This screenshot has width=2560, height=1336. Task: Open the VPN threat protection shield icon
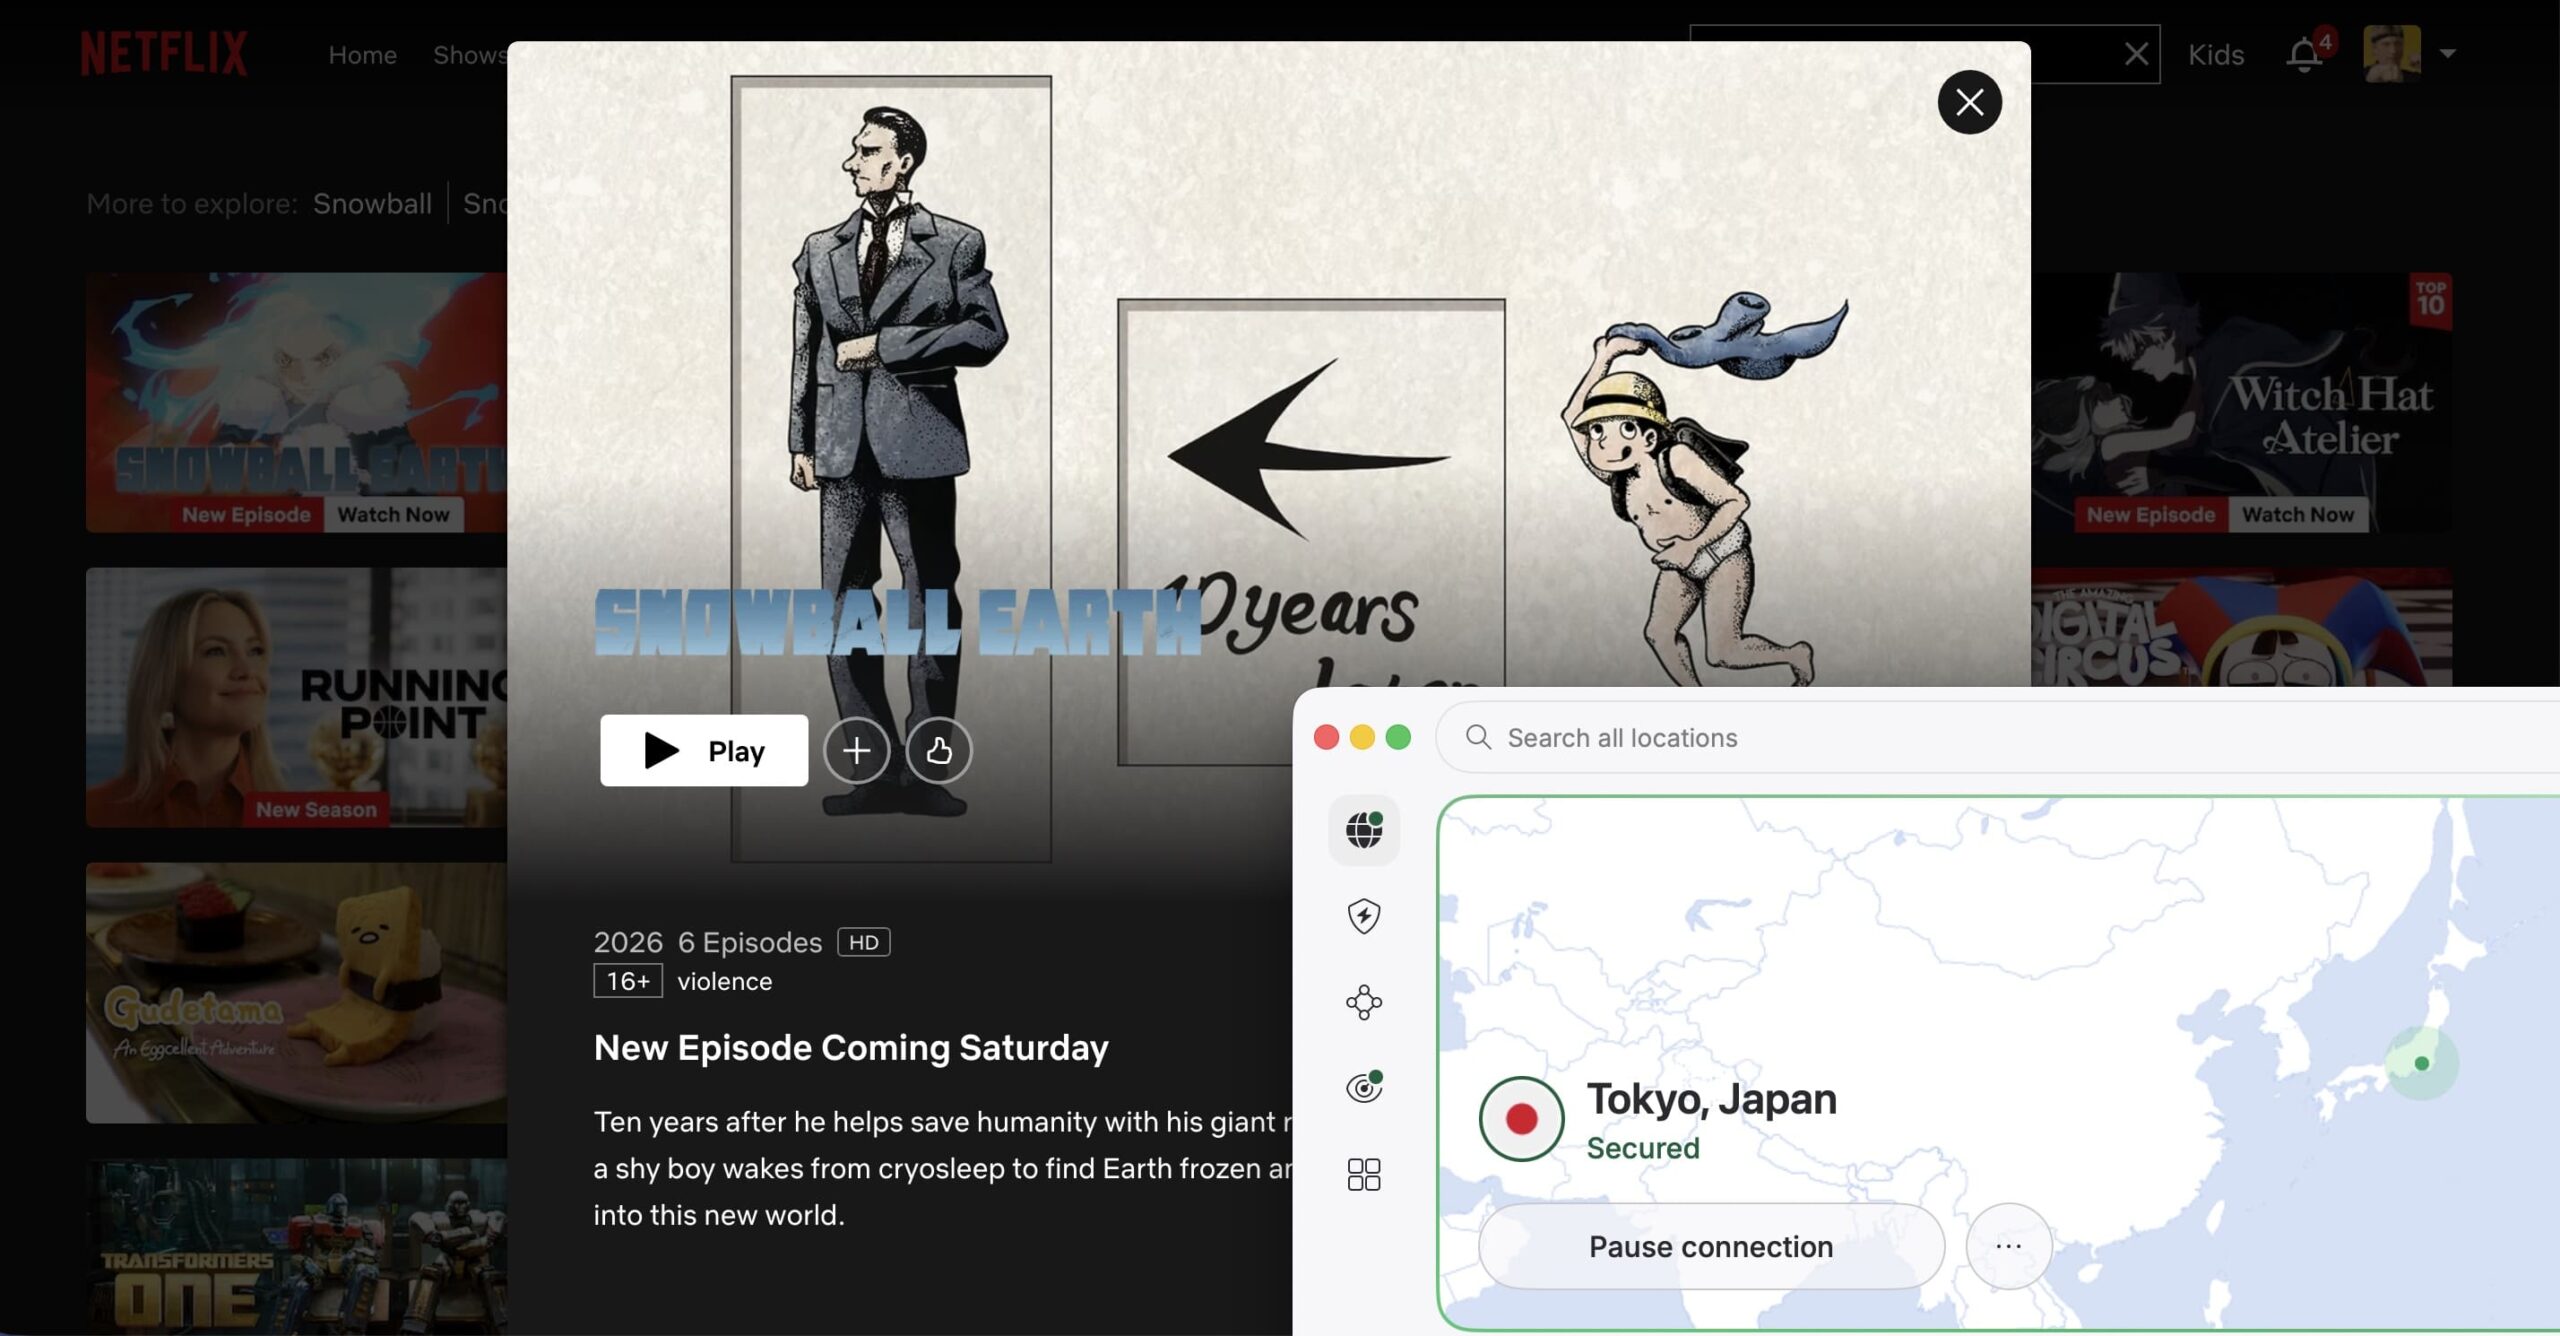[1364, 916]
